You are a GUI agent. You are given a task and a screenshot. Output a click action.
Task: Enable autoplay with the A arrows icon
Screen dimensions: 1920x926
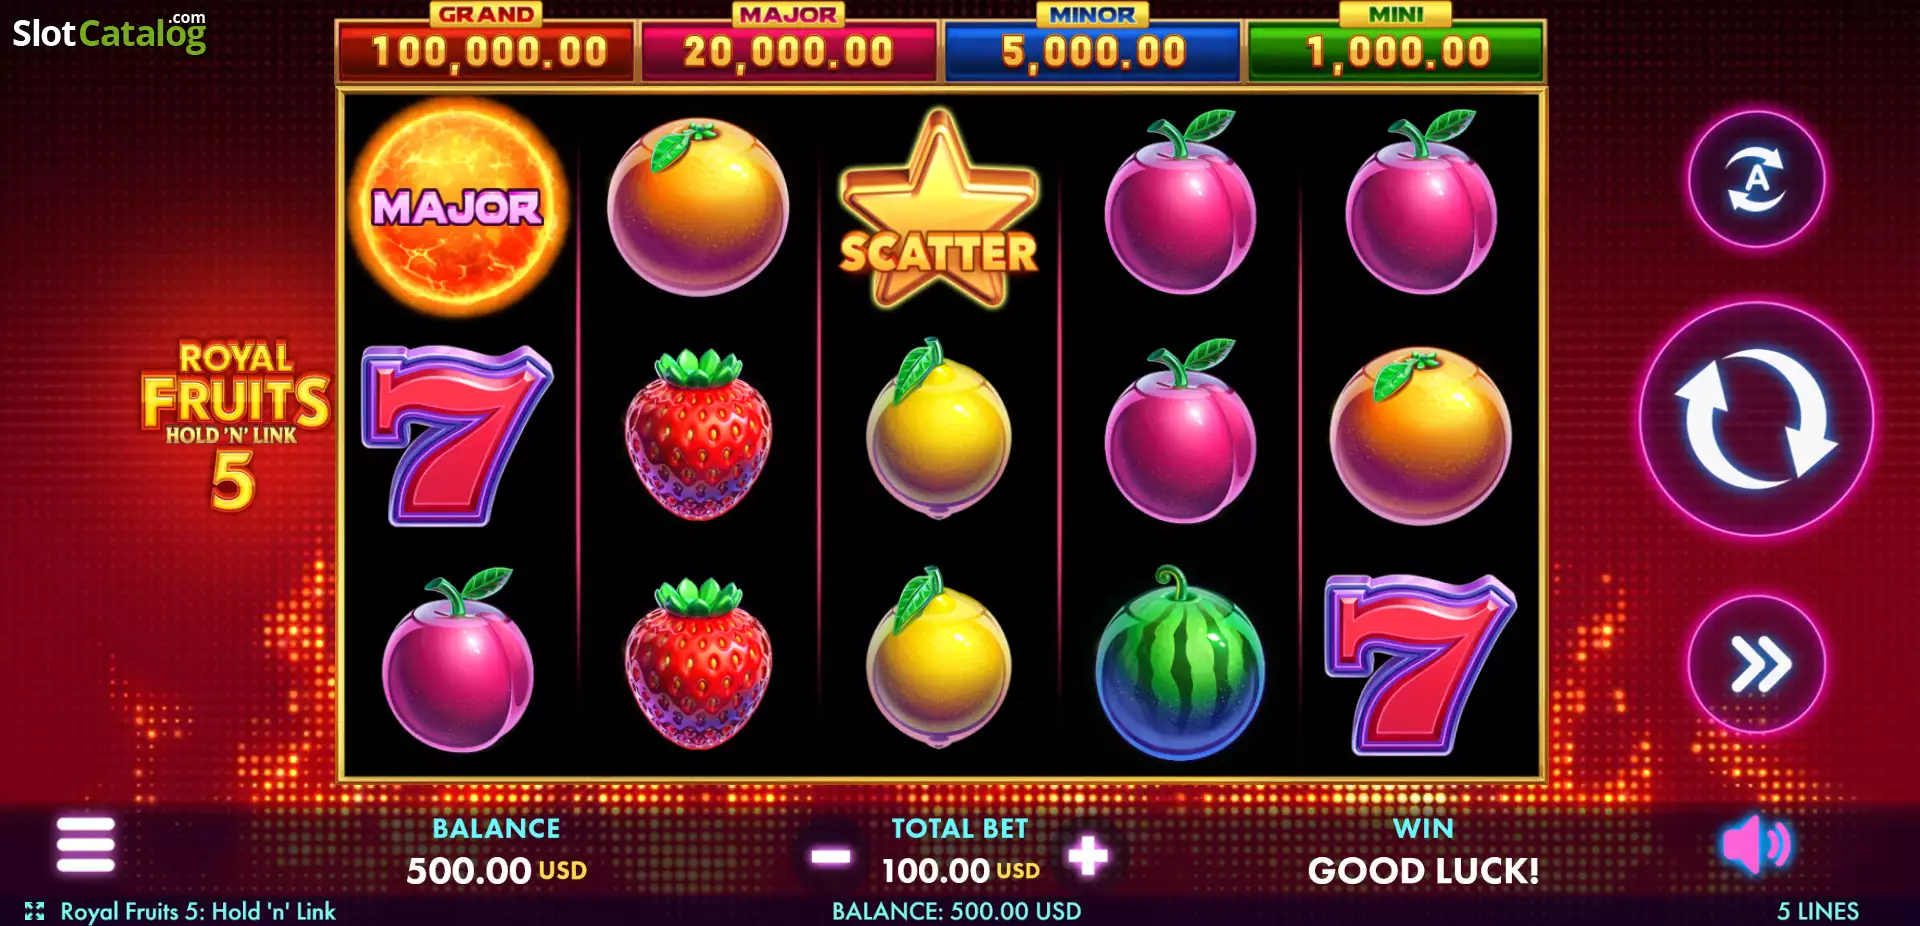(x=1757, y=179)
